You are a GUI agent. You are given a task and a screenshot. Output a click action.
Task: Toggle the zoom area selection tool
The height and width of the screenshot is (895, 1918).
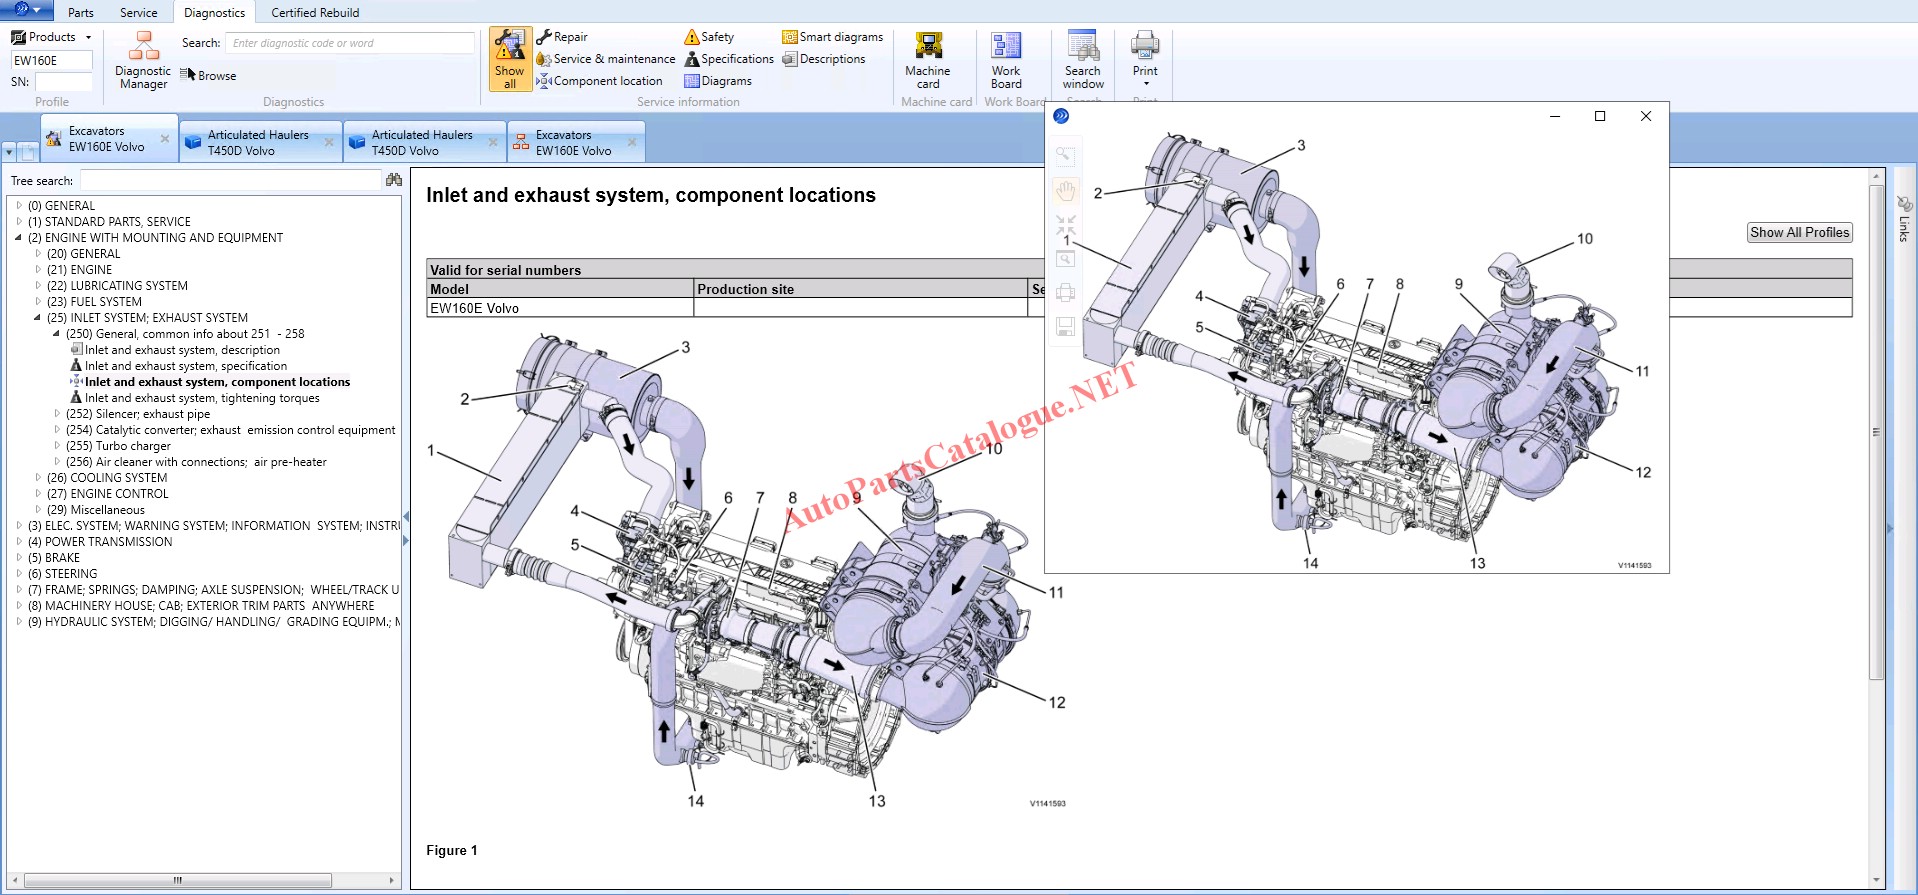[1066, 156]
